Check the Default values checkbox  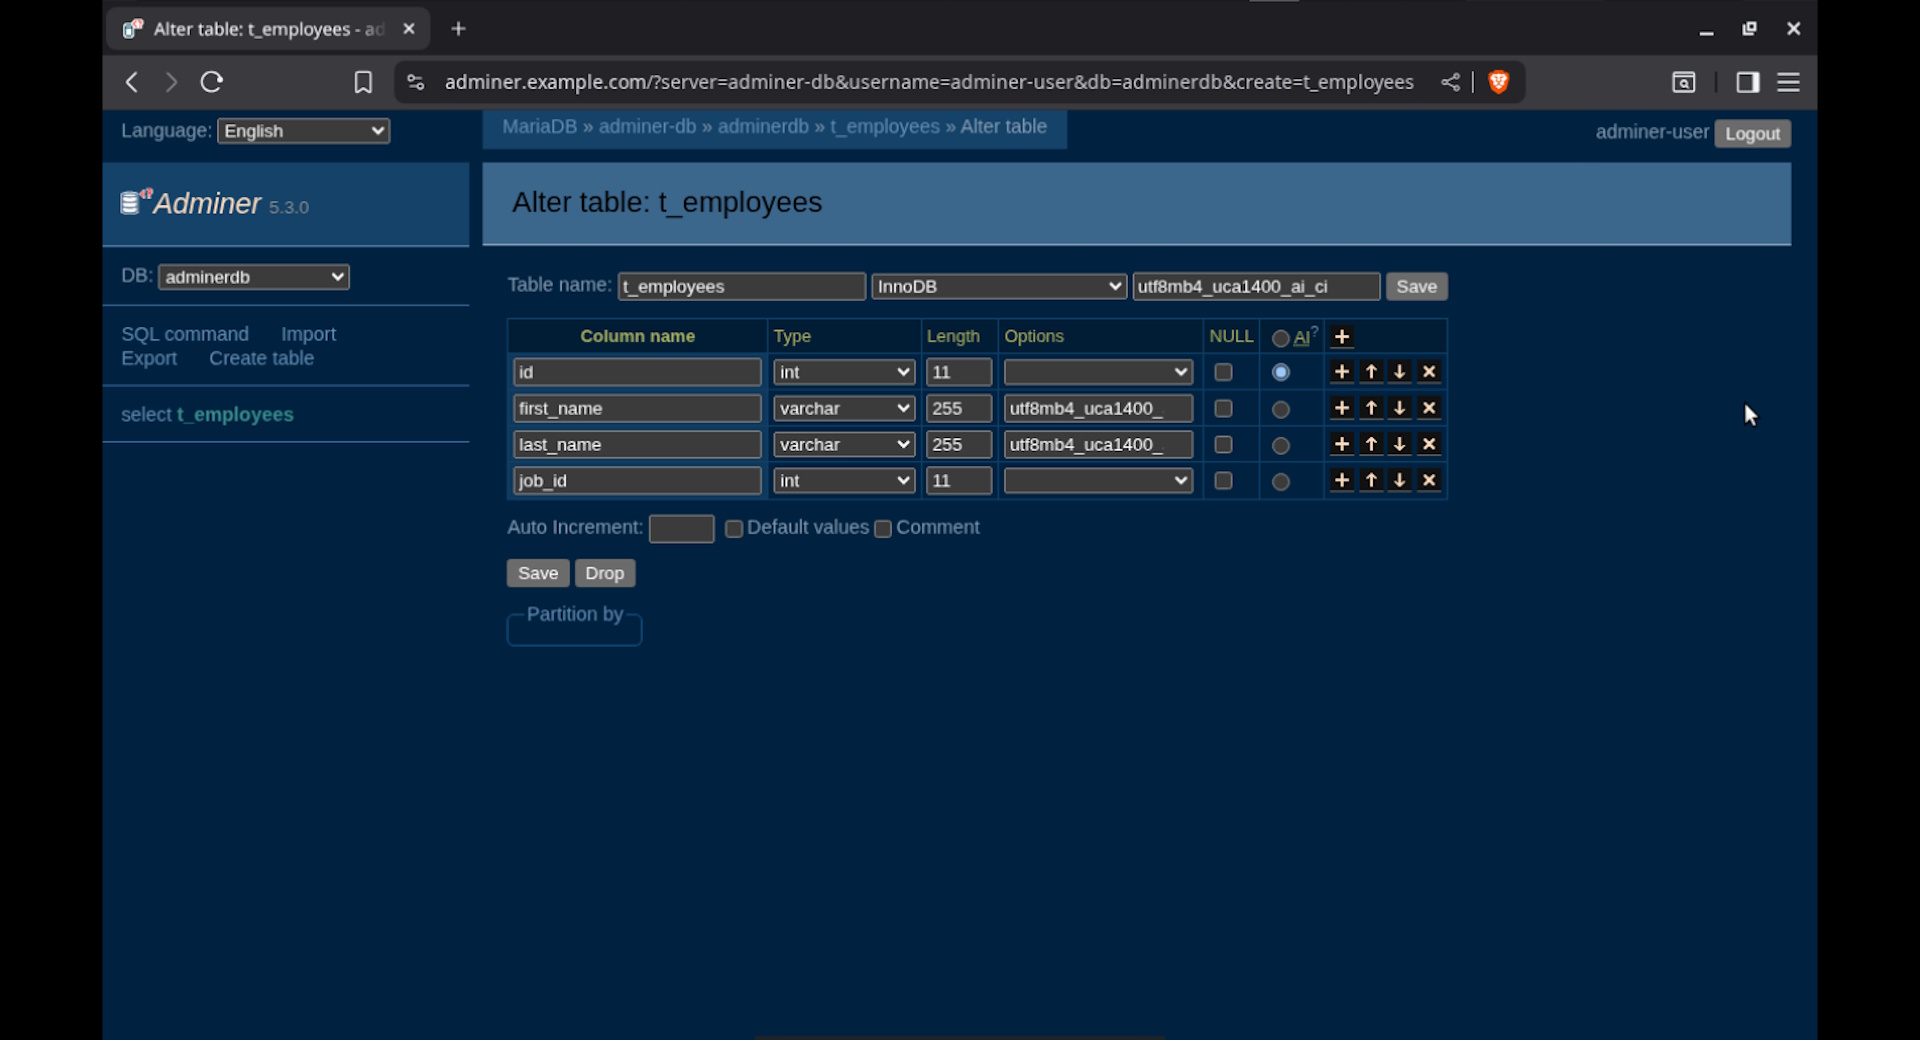tap(734, 529)
